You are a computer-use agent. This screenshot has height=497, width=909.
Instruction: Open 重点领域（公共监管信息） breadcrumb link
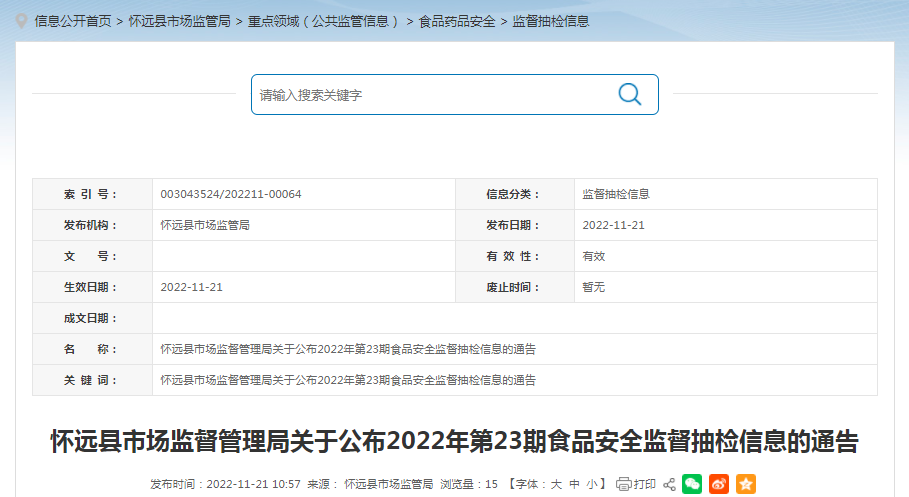(x=324, y=21)
